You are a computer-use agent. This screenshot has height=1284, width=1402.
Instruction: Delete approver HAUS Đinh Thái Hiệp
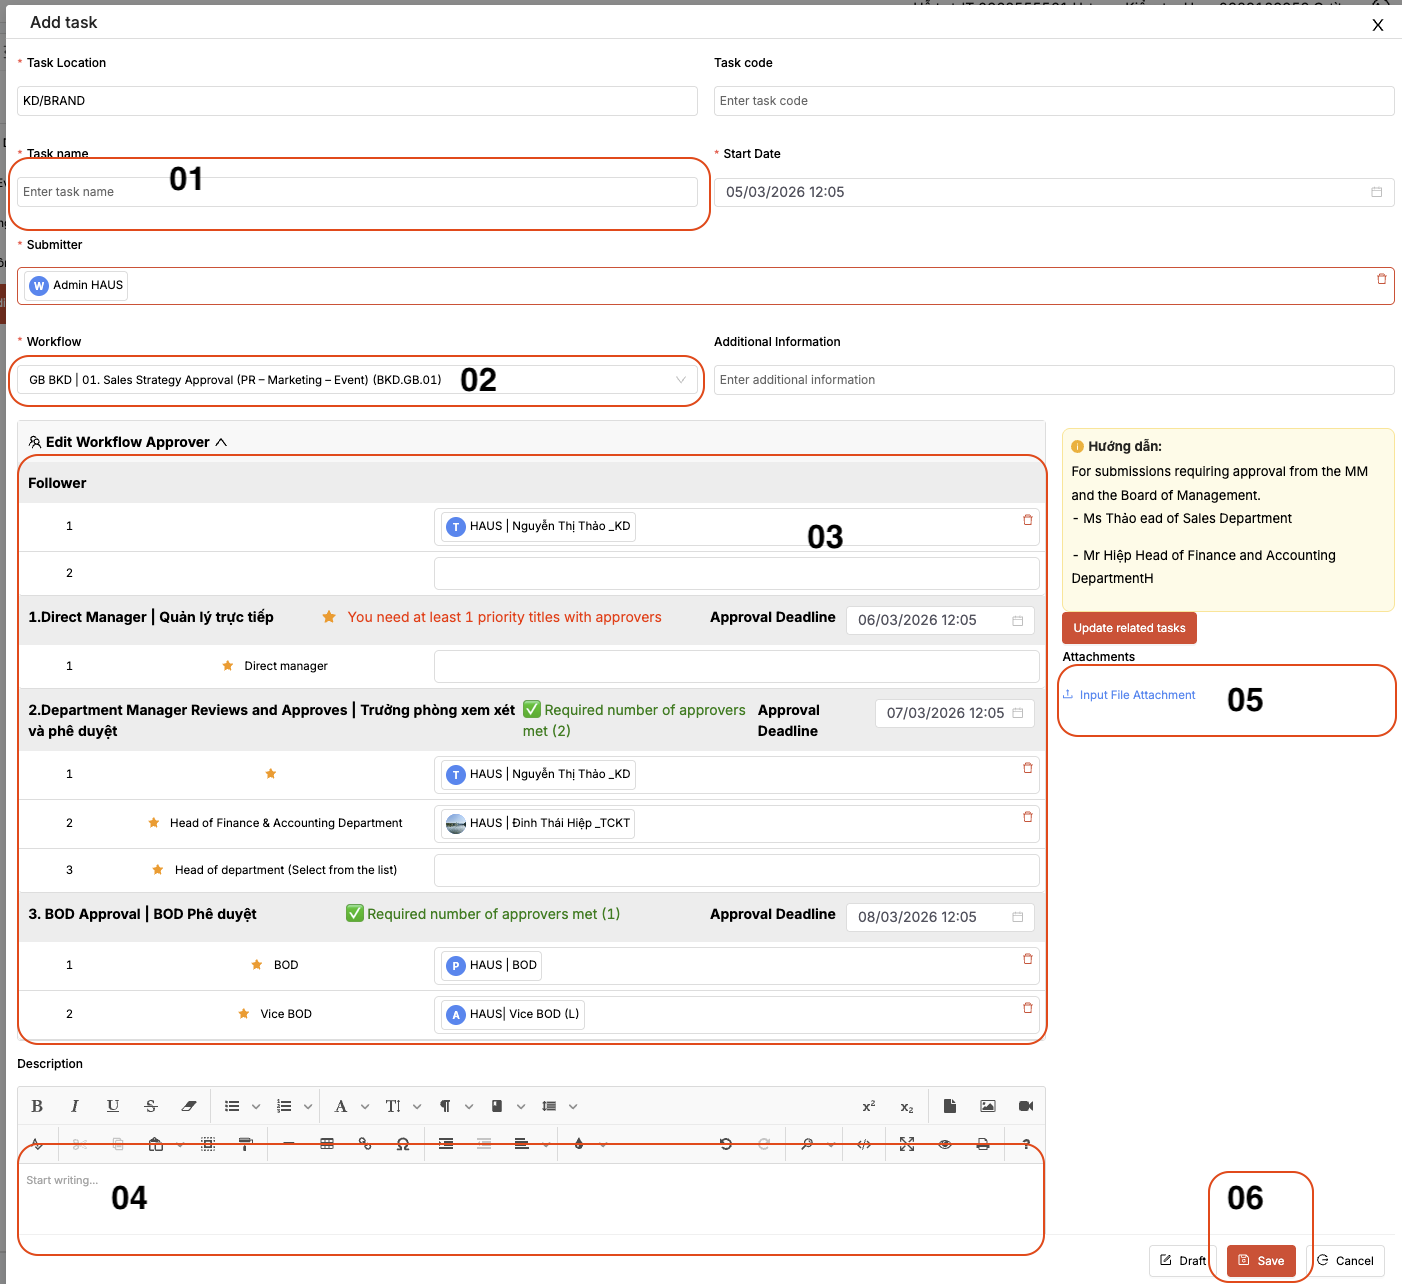point(1027,817)
